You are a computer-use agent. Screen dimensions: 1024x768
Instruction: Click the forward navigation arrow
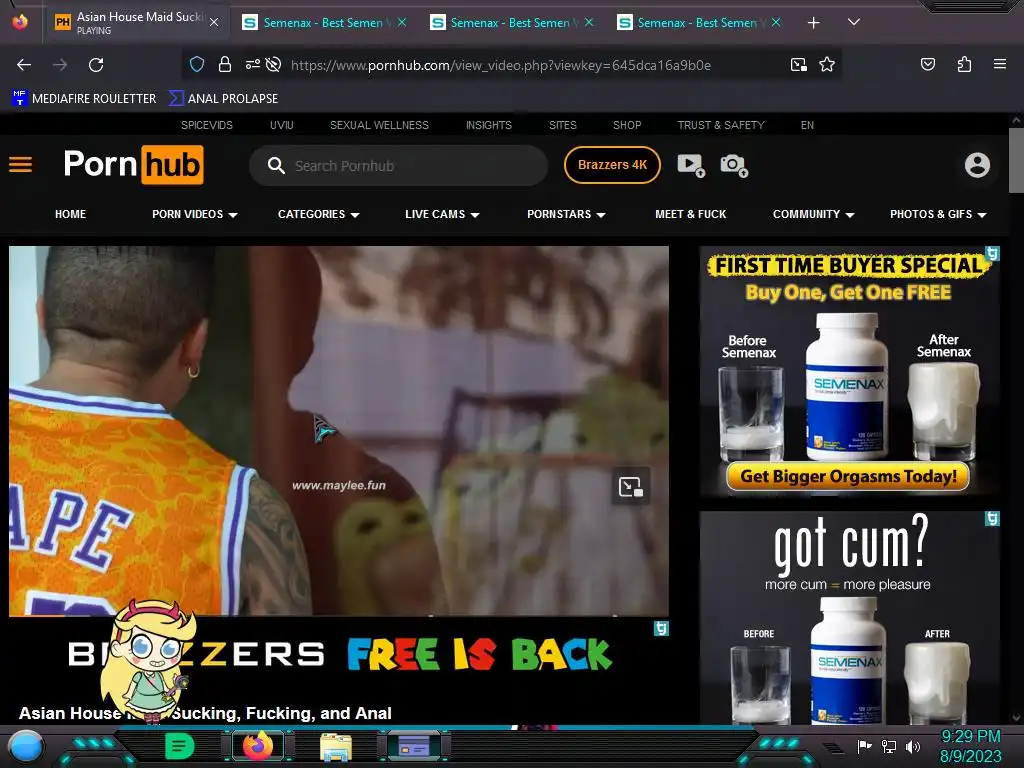[60, 65]
